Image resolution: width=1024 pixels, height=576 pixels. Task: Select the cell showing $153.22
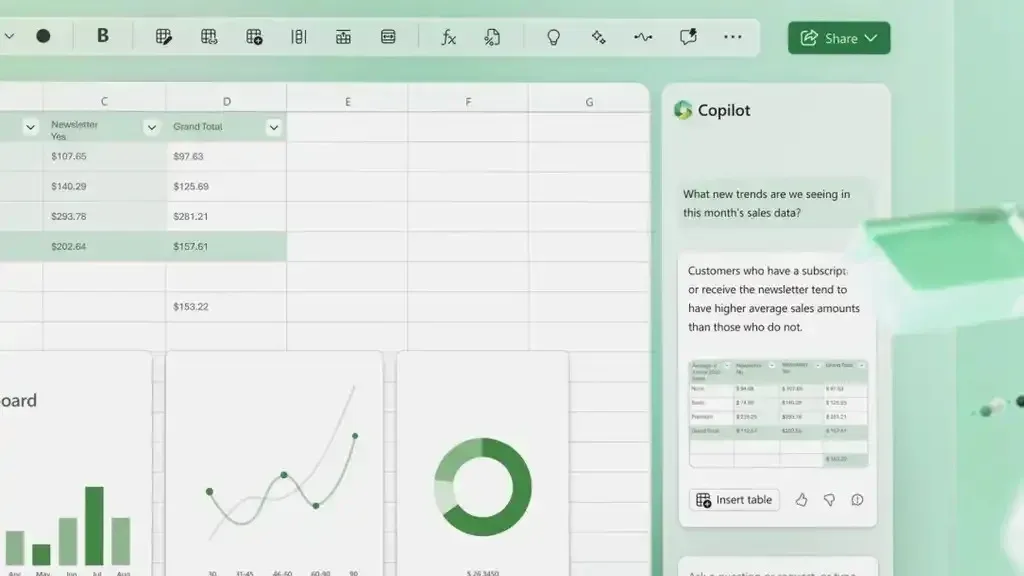tap(226, 307)
